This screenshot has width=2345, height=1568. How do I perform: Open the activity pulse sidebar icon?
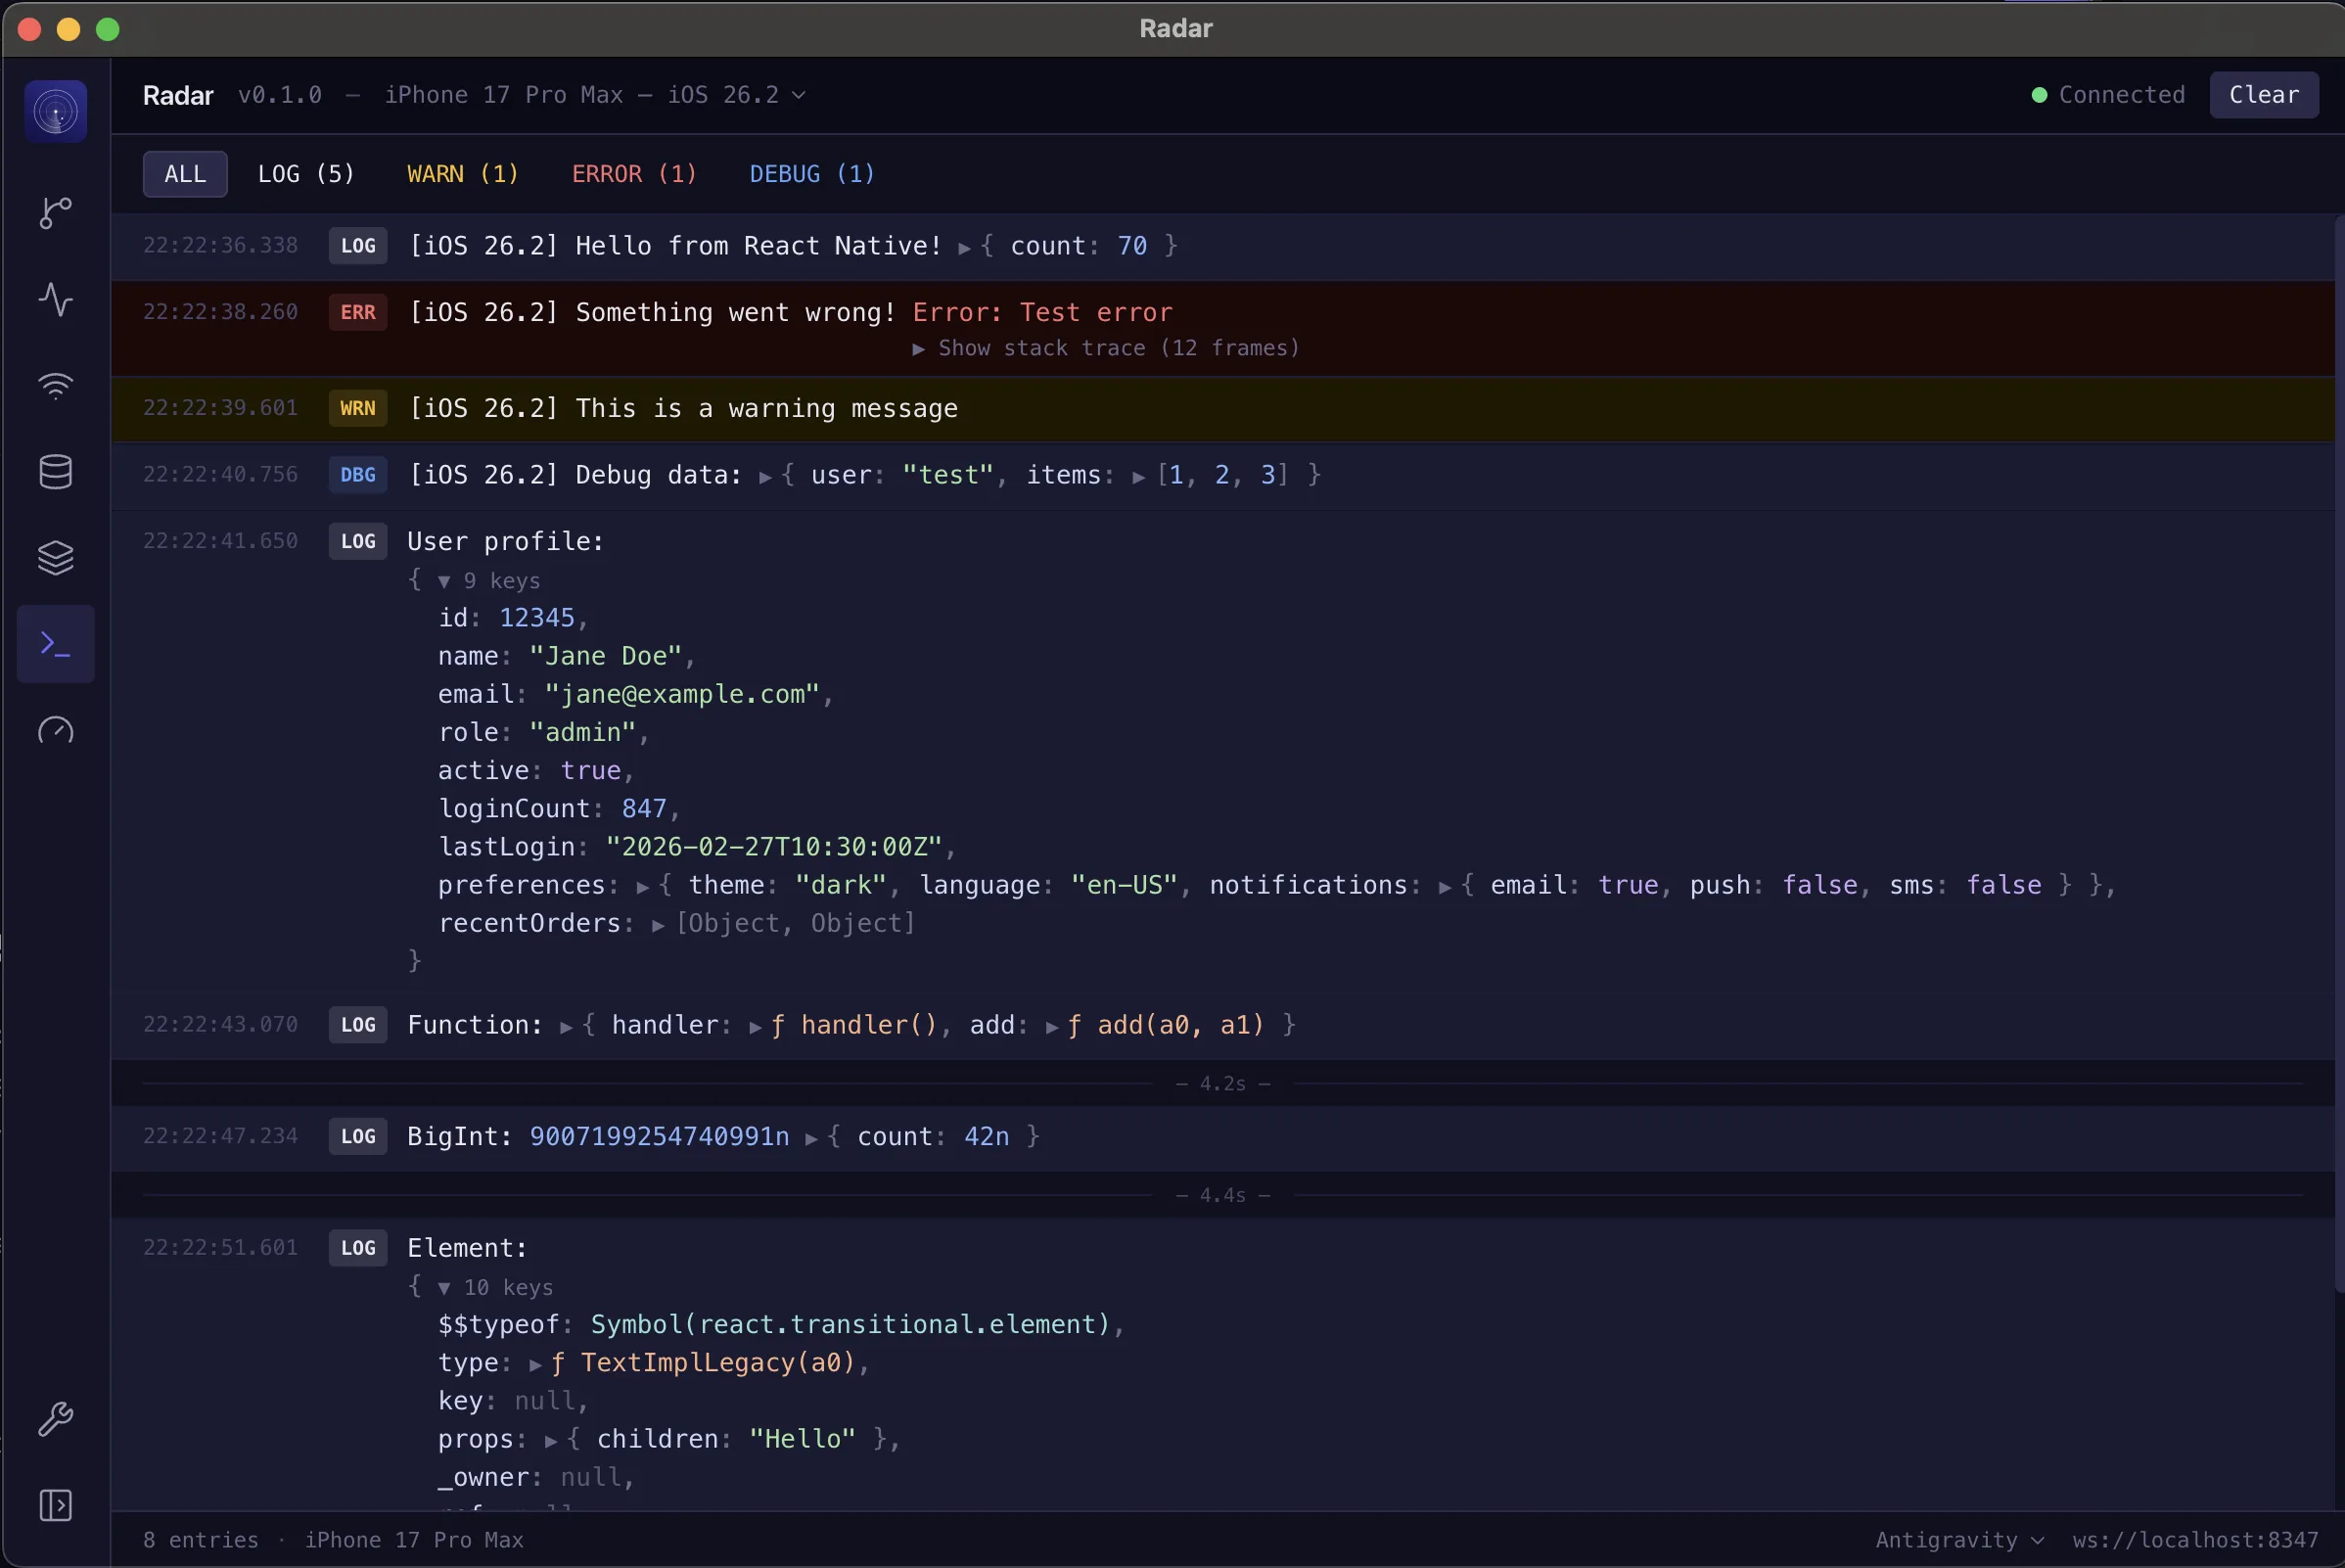pyautogui.click(x=56, y=299)
